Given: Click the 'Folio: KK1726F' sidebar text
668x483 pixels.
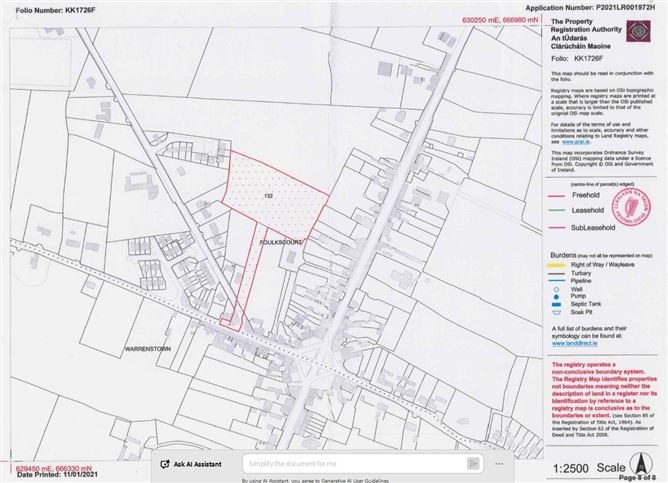Looking at the screenshot, I should [577, 59].
